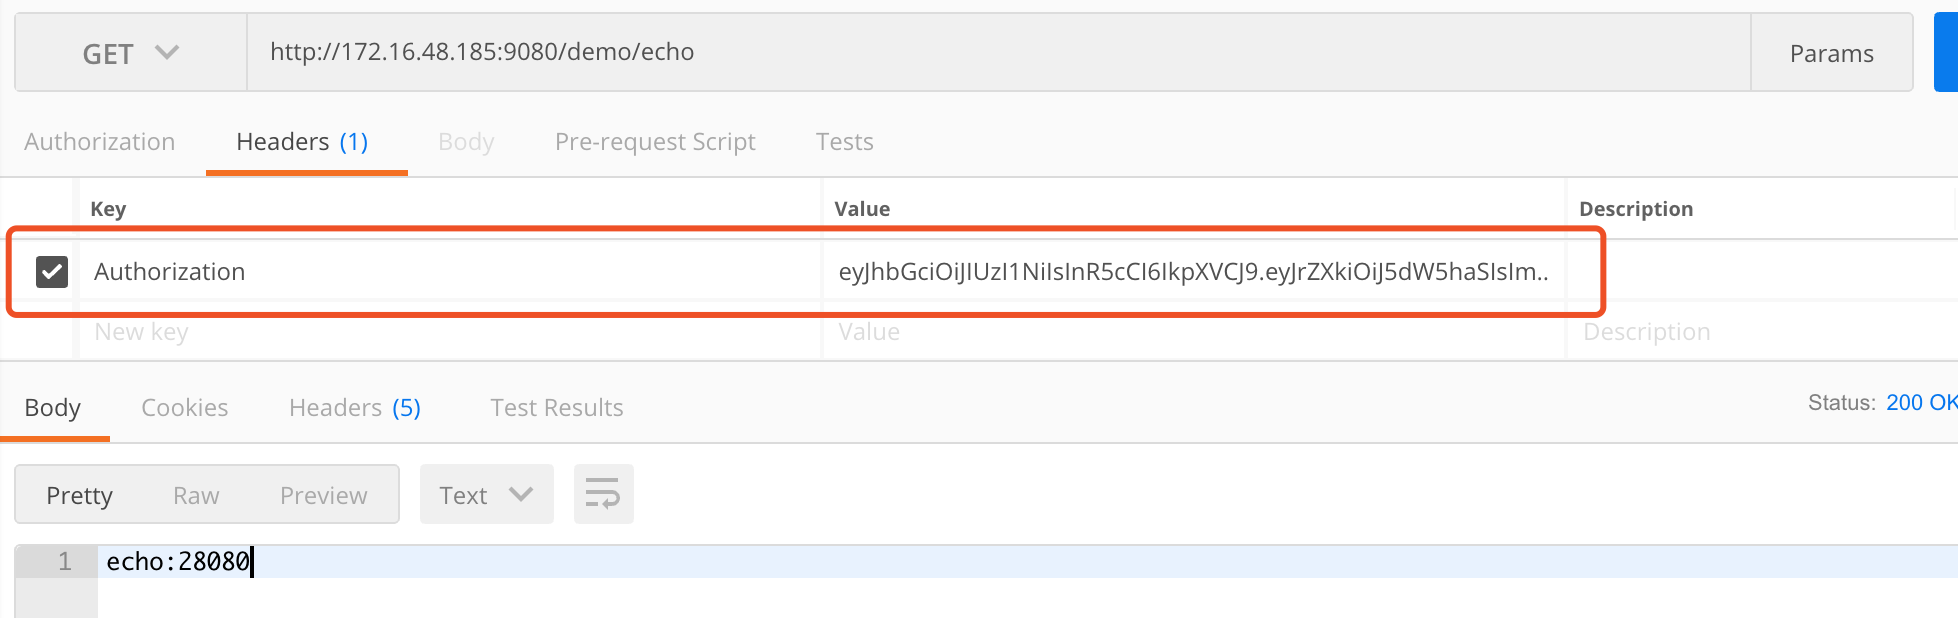Select the Pretty response view
The height and width of the screenshot is (618, 1958).
point(80,496)
